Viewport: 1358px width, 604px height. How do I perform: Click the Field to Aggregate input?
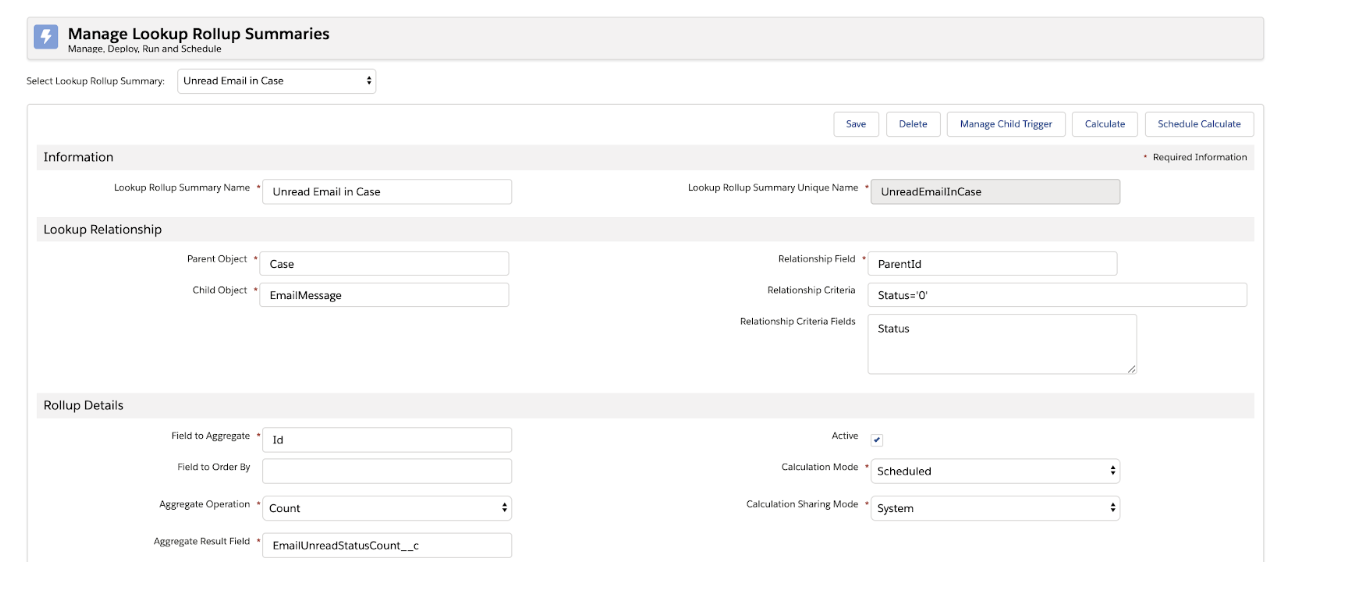(387, 440)
